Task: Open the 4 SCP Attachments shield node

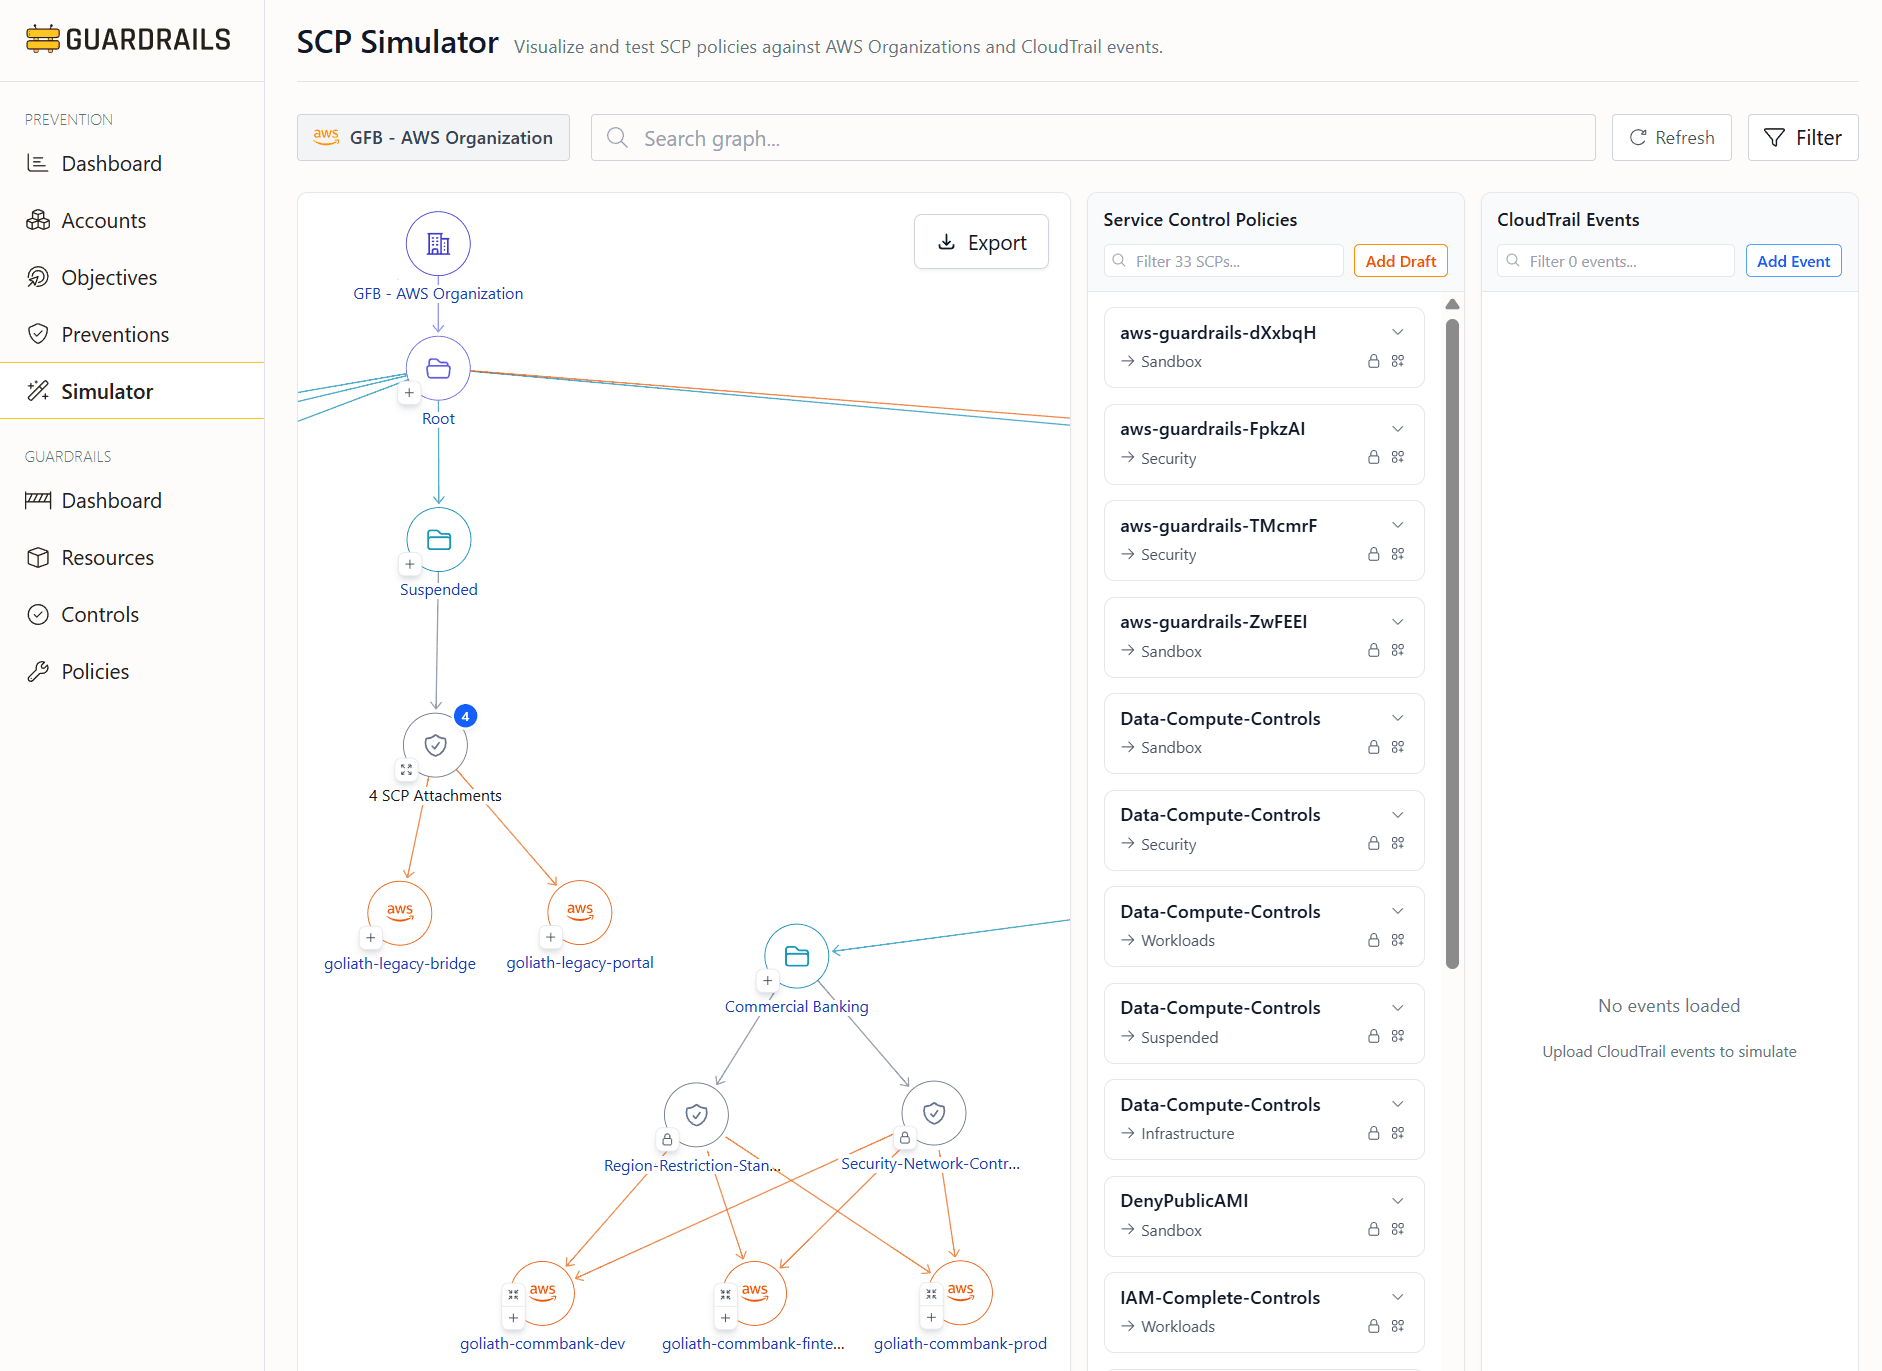Action: (435, 744)
